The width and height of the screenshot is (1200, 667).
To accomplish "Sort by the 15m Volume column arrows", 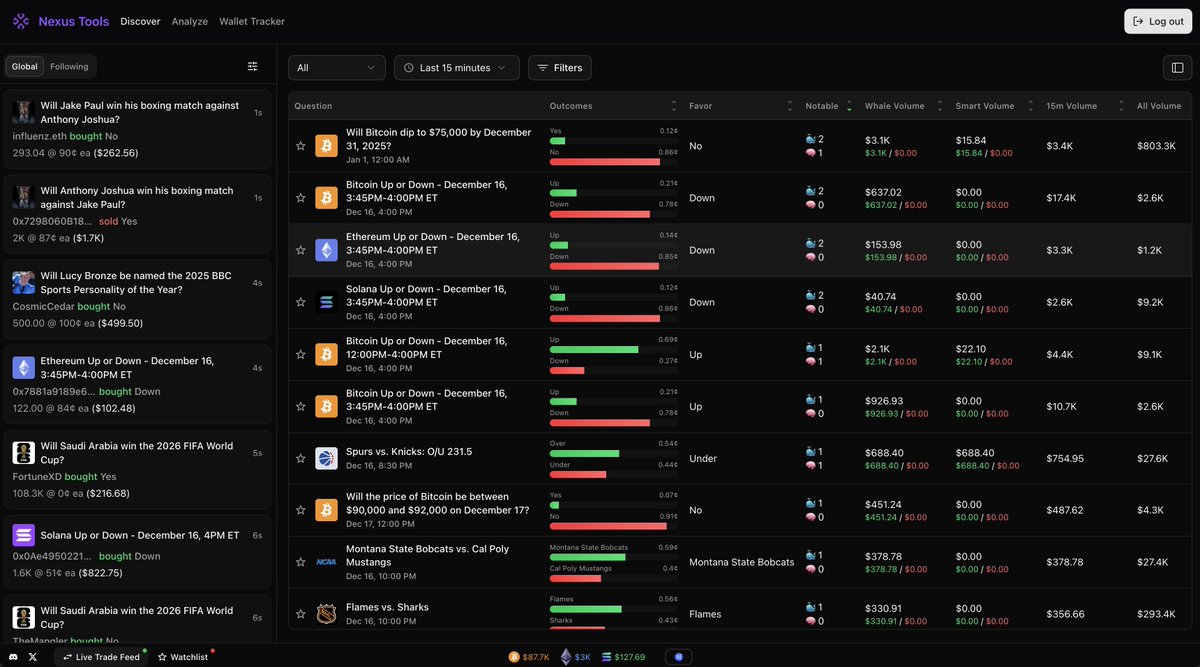I will pyautogui.click(x=1120, y=106).
